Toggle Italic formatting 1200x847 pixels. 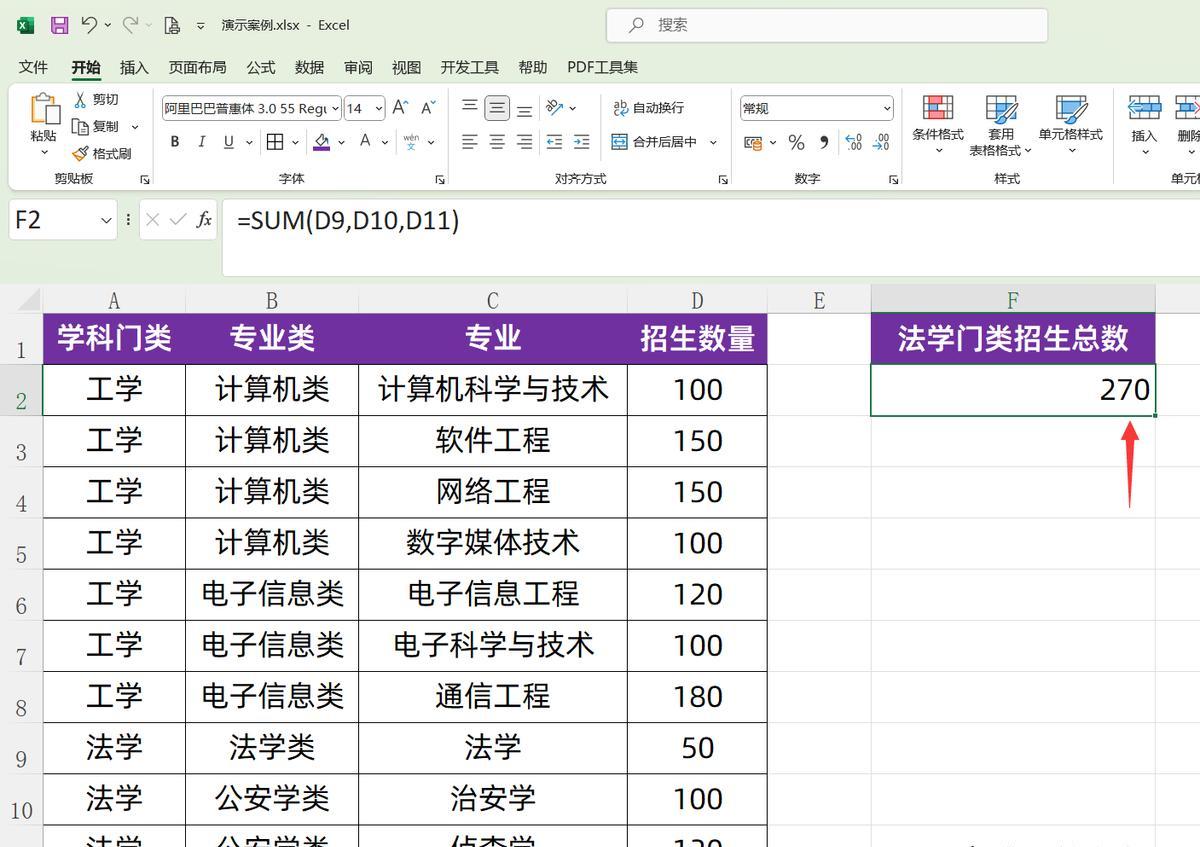coord(202,142)
